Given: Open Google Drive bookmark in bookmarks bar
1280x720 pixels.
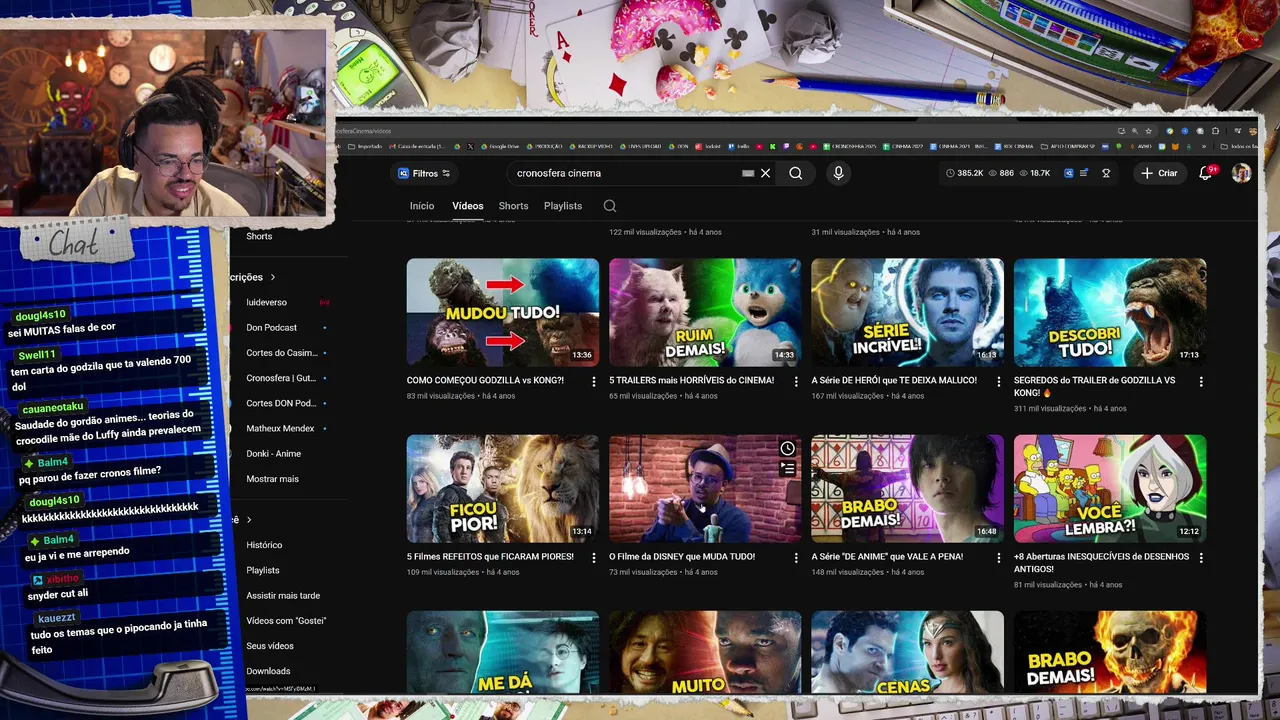Looking at the screenshot, I should [x=500, y=146].
